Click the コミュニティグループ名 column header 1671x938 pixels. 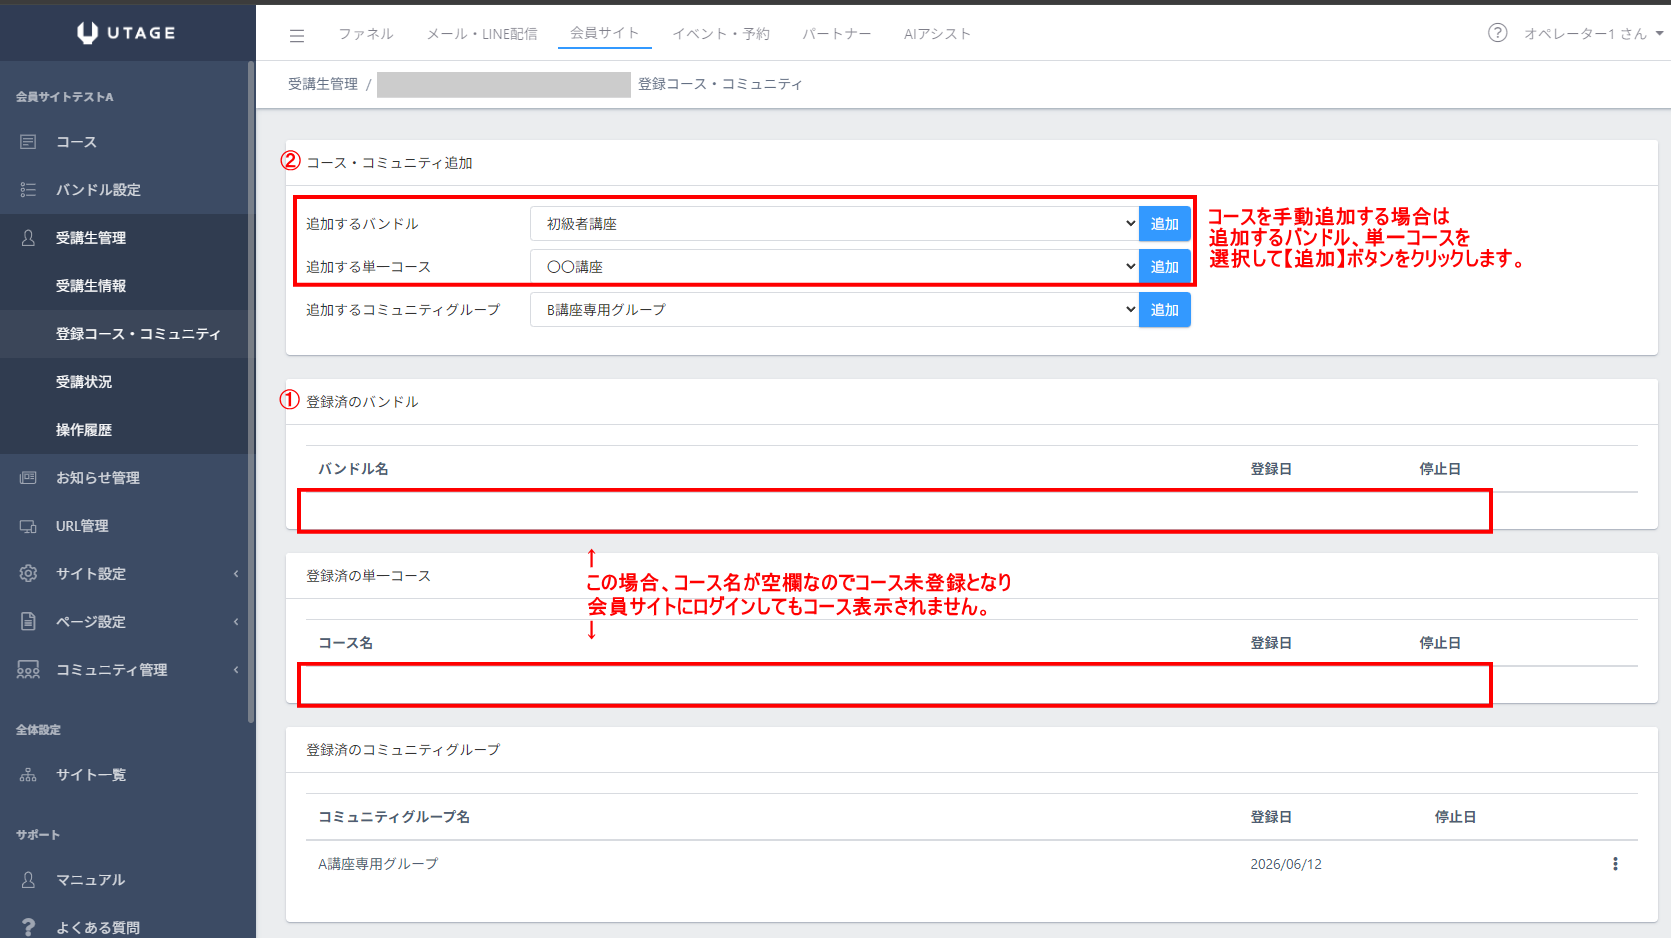[x=394, y=817]
